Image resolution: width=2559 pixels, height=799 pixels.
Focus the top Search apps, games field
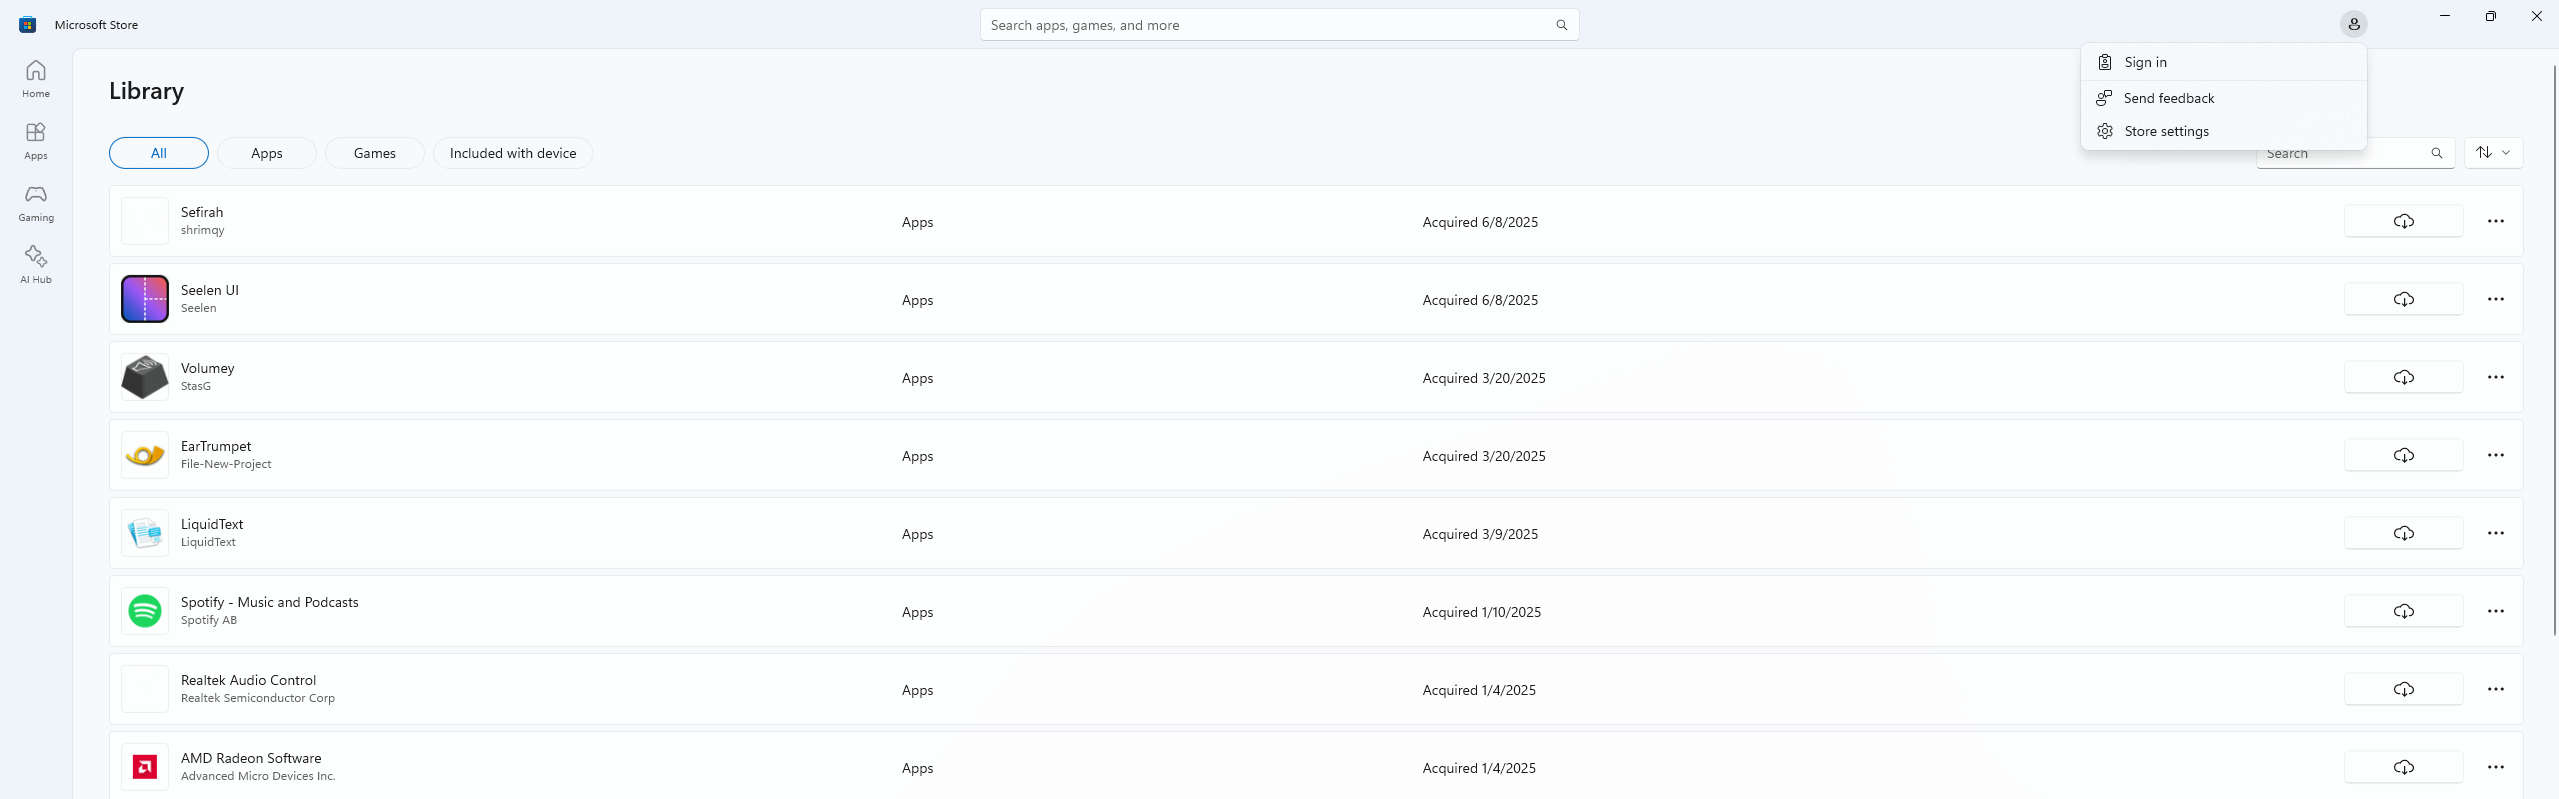point(1265,25)
